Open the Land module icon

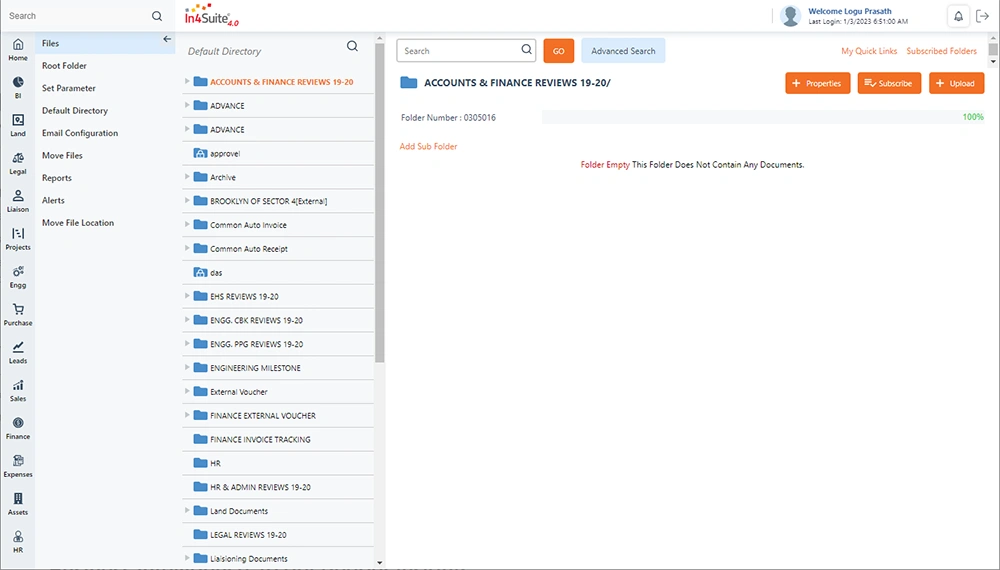tap(18, 124)
